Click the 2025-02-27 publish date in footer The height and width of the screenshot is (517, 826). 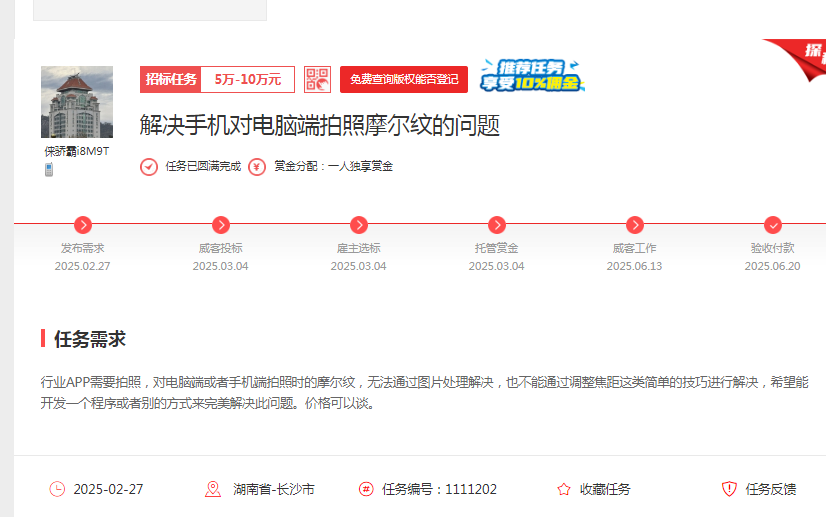pos(108,490)
